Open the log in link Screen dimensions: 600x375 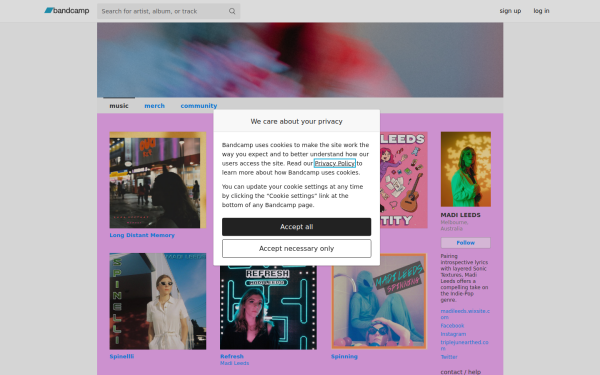coord(541,11)
